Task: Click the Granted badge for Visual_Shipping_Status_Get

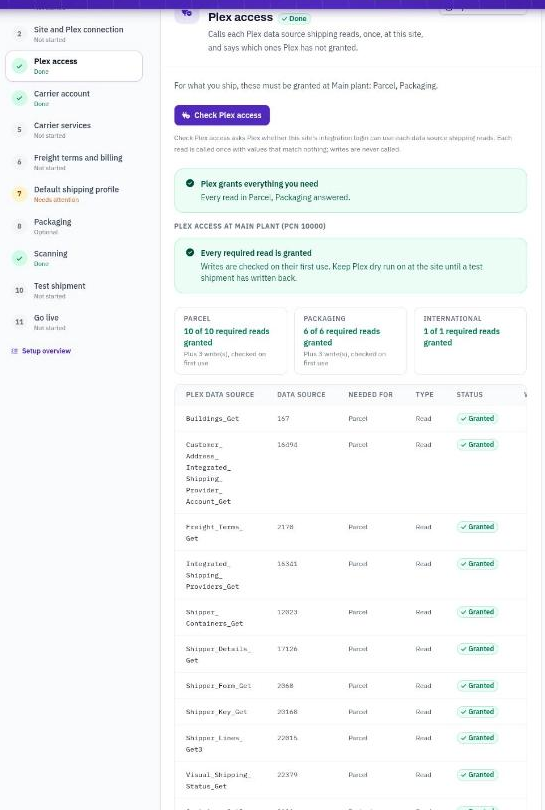Action: [x=477, y=774]
